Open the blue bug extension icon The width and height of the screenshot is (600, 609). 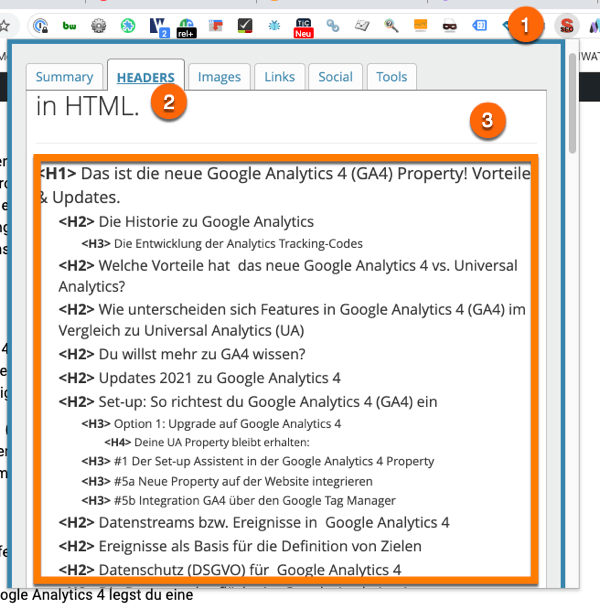tap(274, 26)
